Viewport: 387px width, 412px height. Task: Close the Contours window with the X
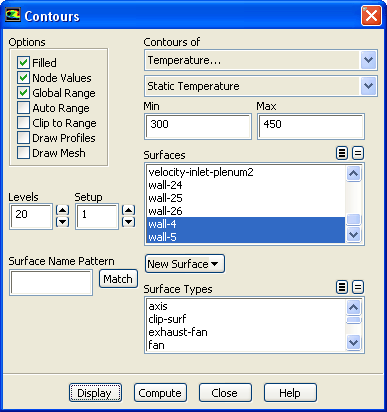(x=371, y=15)
